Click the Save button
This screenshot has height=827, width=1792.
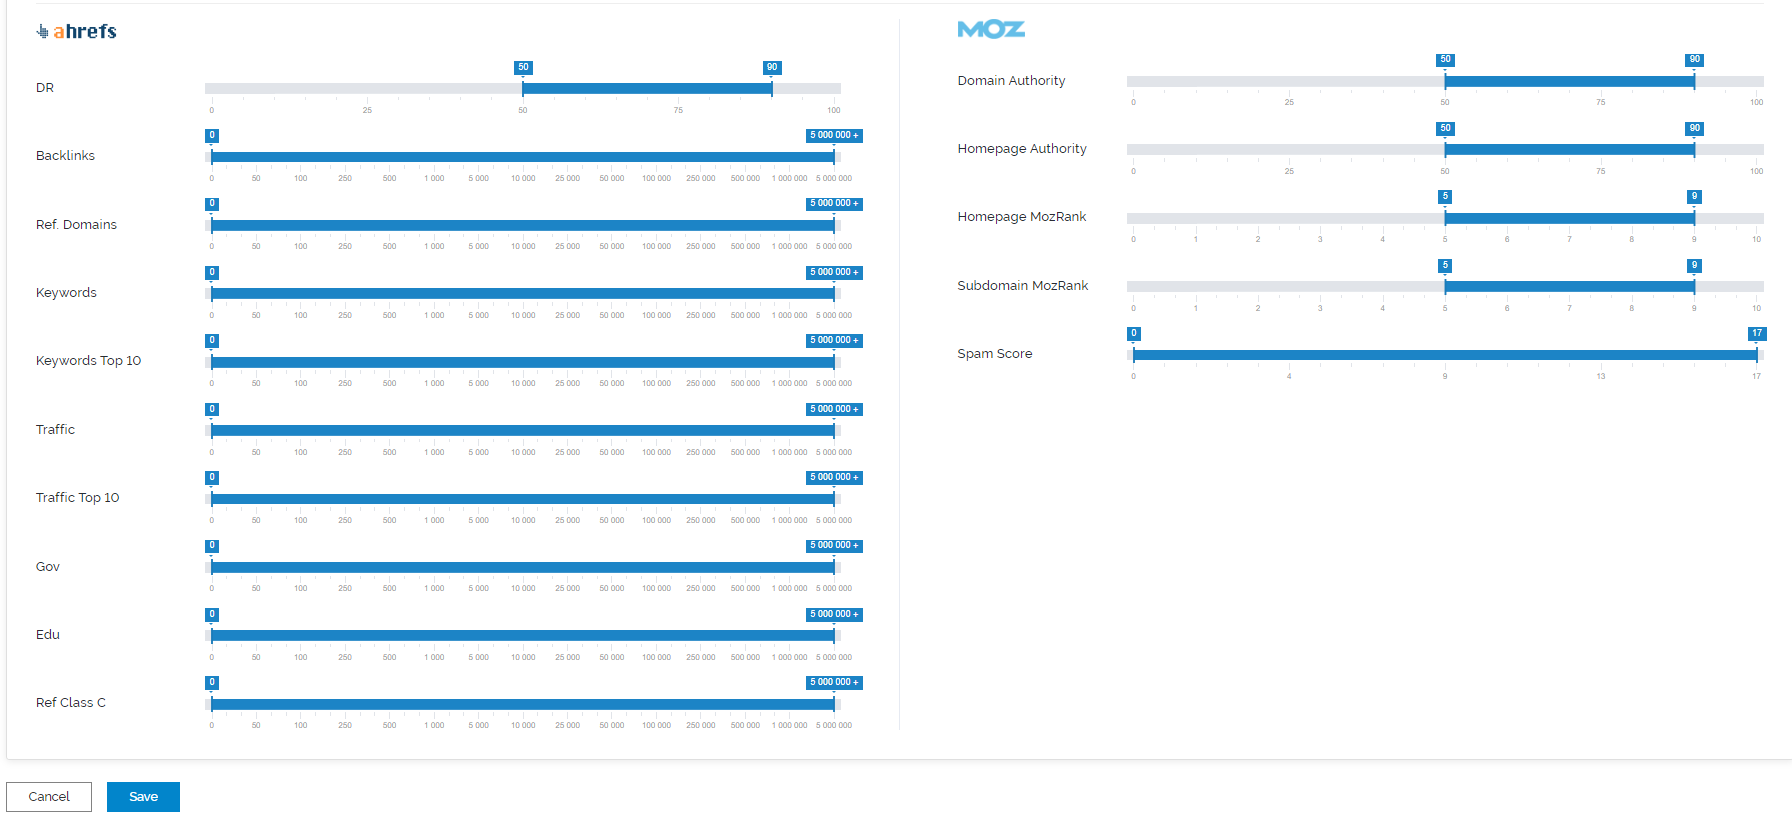click(143, 797)
